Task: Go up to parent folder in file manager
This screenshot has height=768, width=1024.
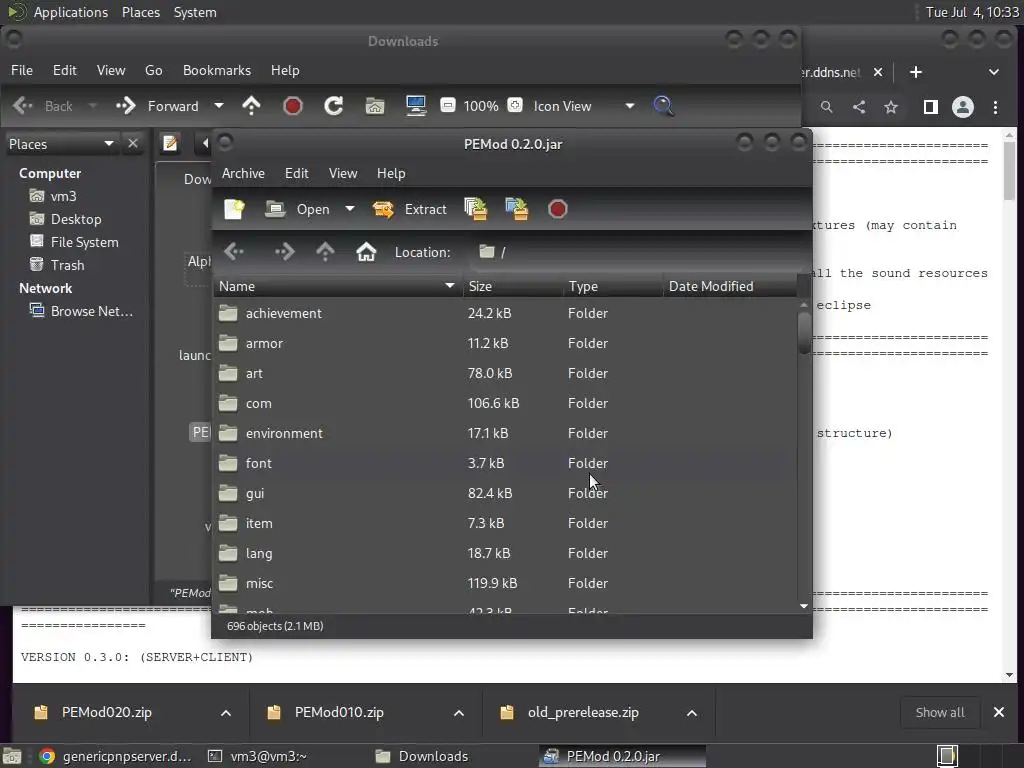Action: tap(251, 106)
